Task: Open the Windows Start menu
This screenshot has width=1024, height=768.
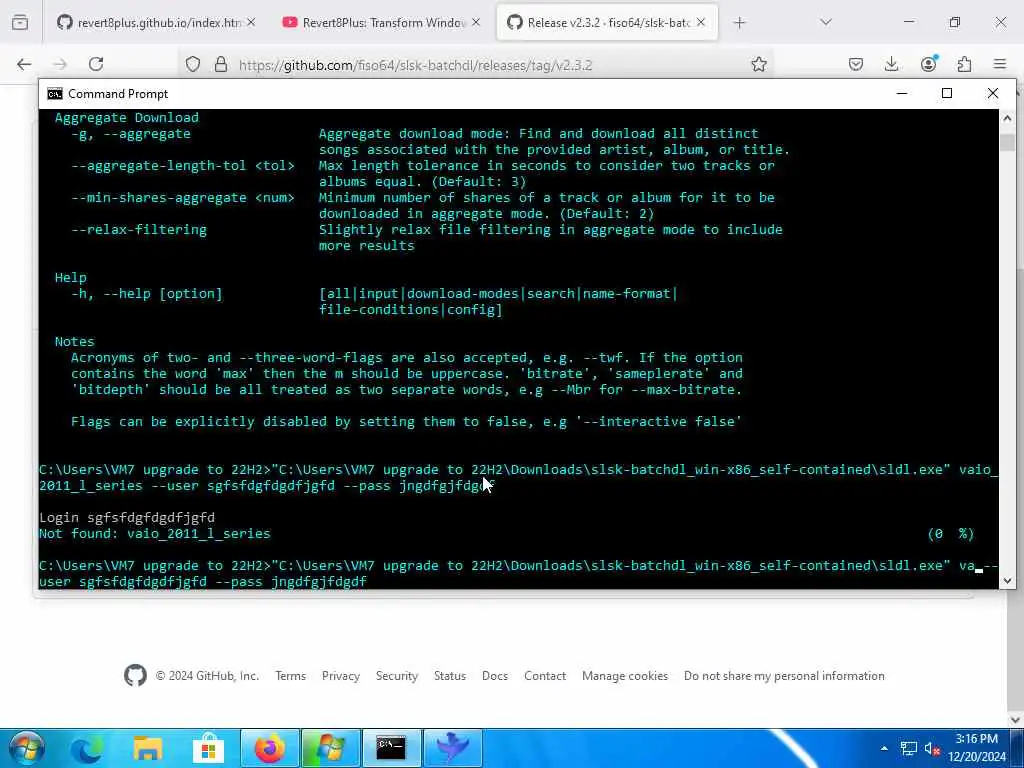Action: tap(26, 748)
